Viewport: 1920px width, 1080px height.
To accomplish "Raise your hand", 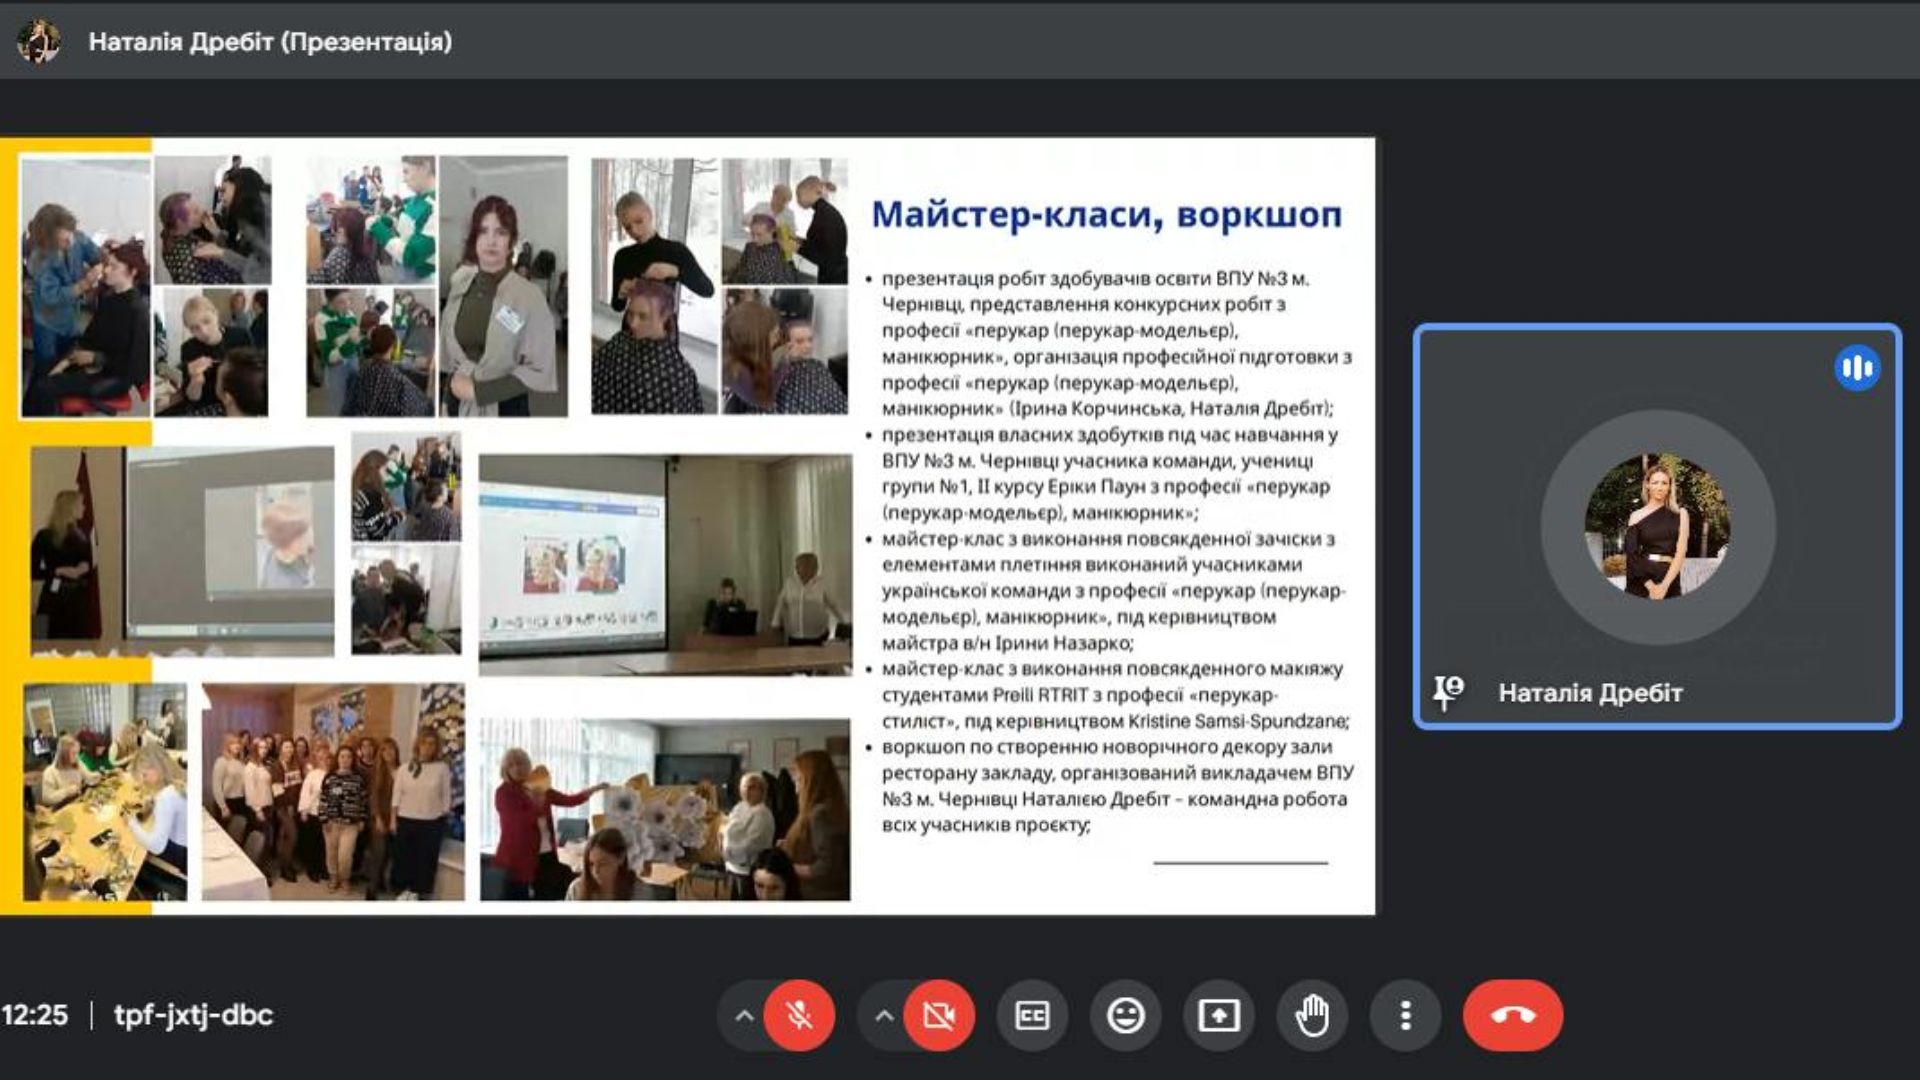I will click(1311, 1016).
